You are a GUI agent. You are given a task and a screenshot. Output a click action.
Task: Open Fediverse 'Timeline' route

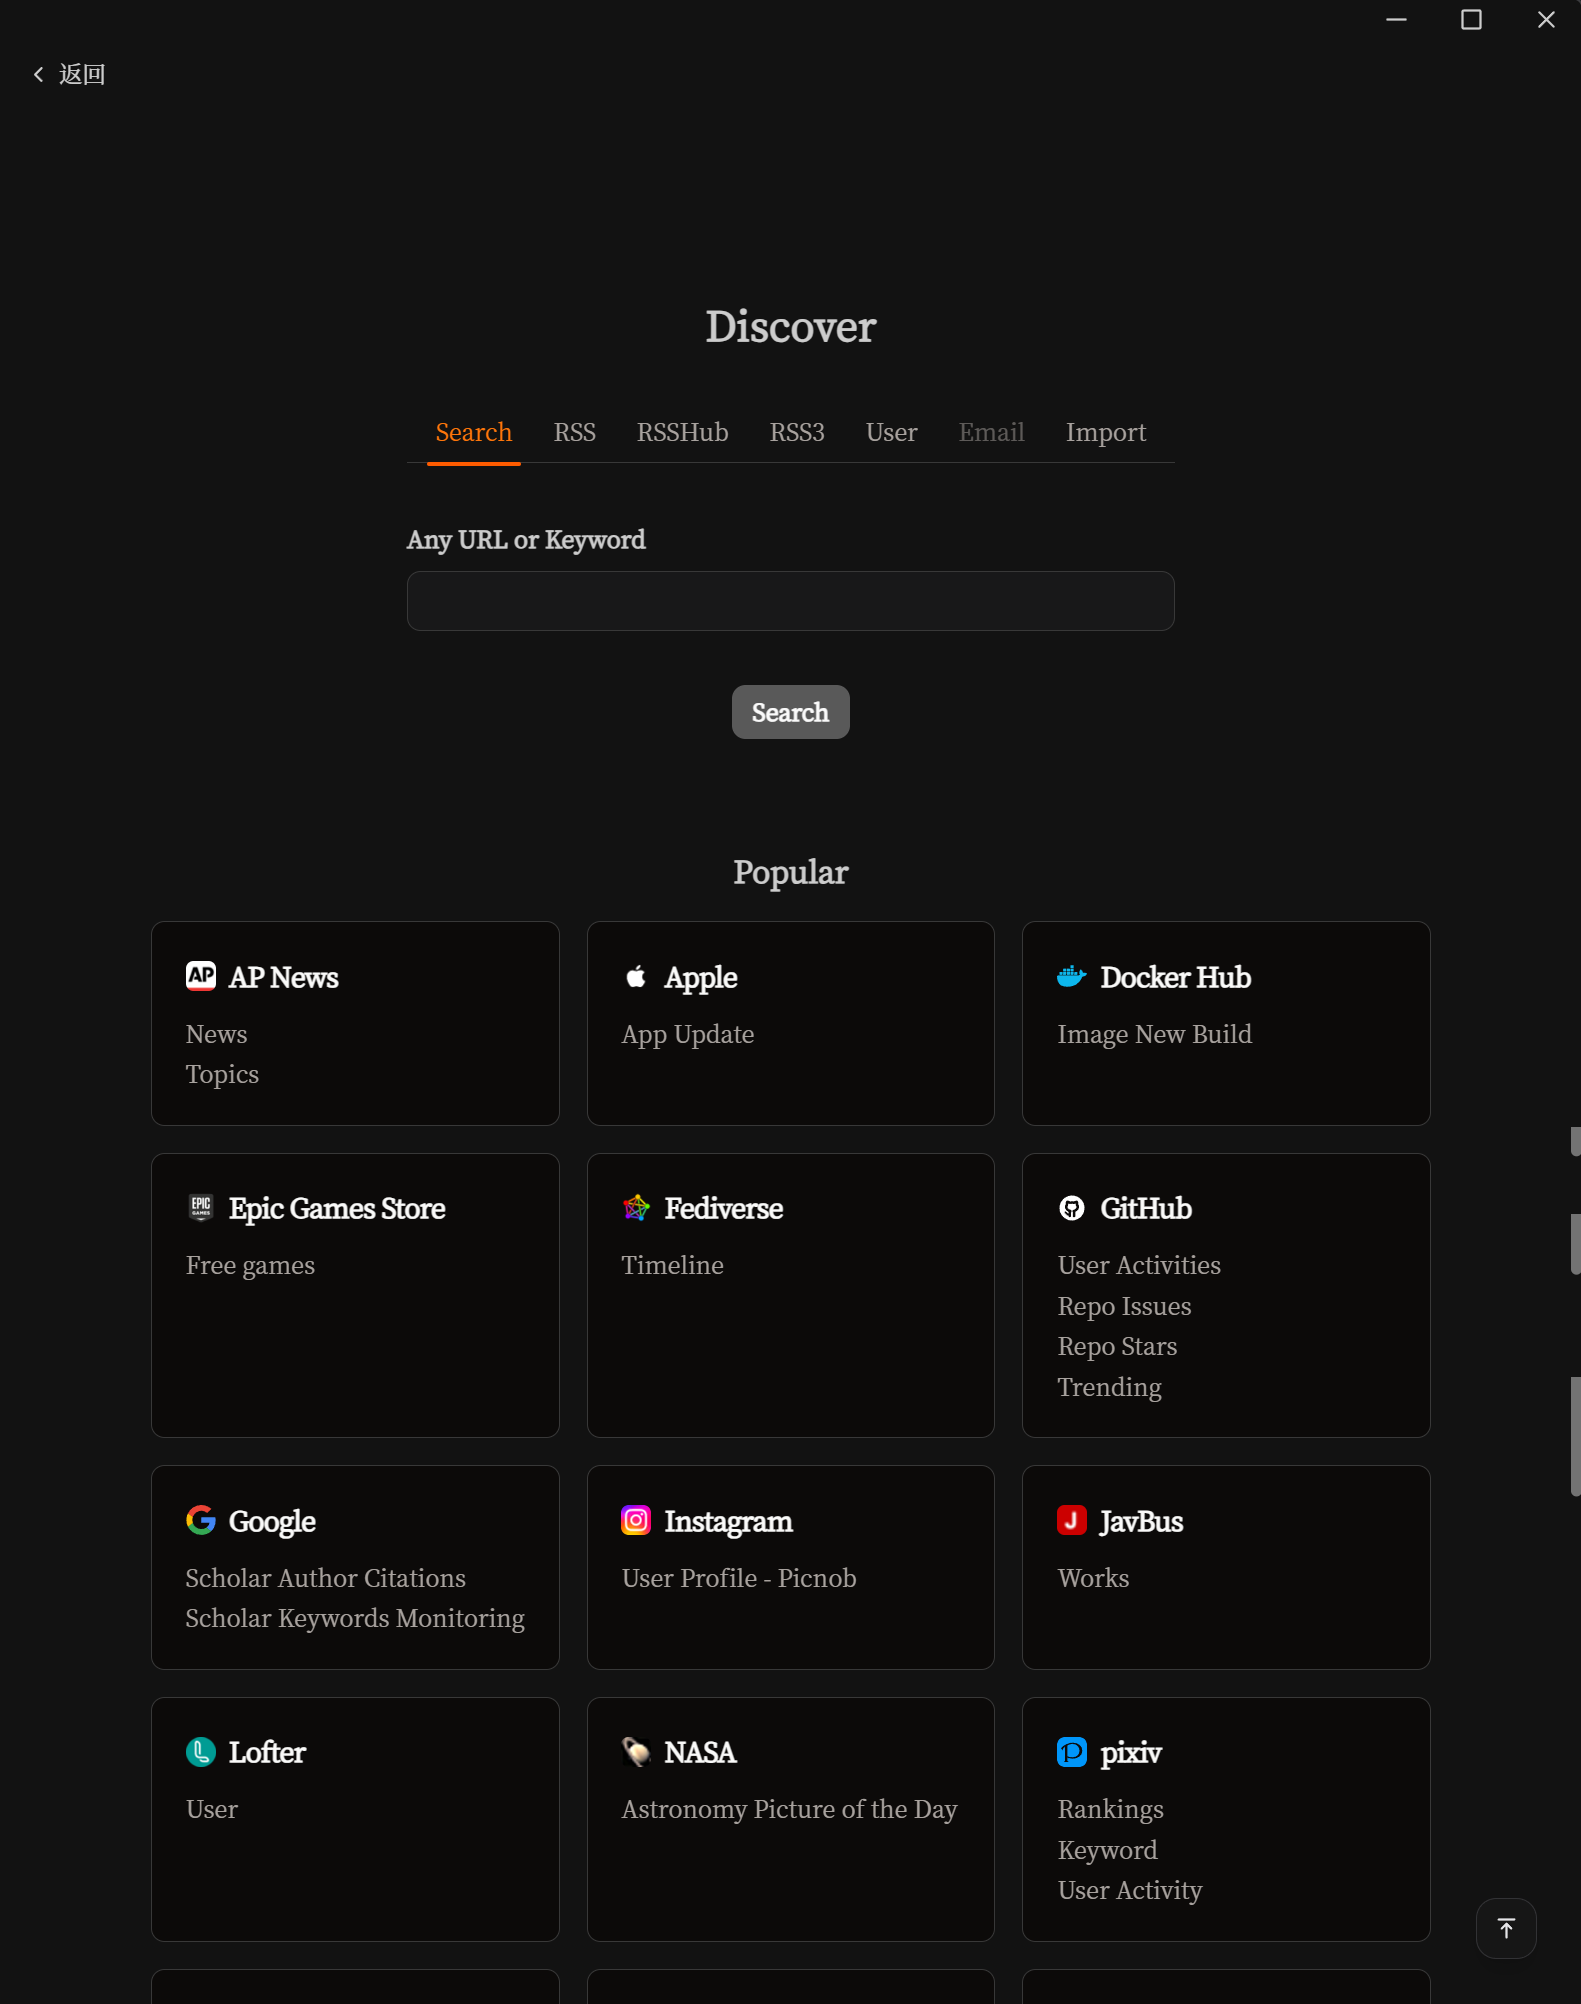pyautogui.click(x=673, y=1265)
